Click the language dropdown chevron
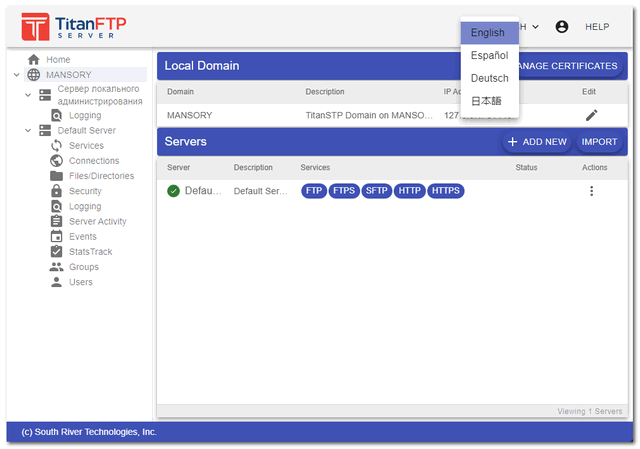This screenshot has height=449, width=640. click(536, 27)
